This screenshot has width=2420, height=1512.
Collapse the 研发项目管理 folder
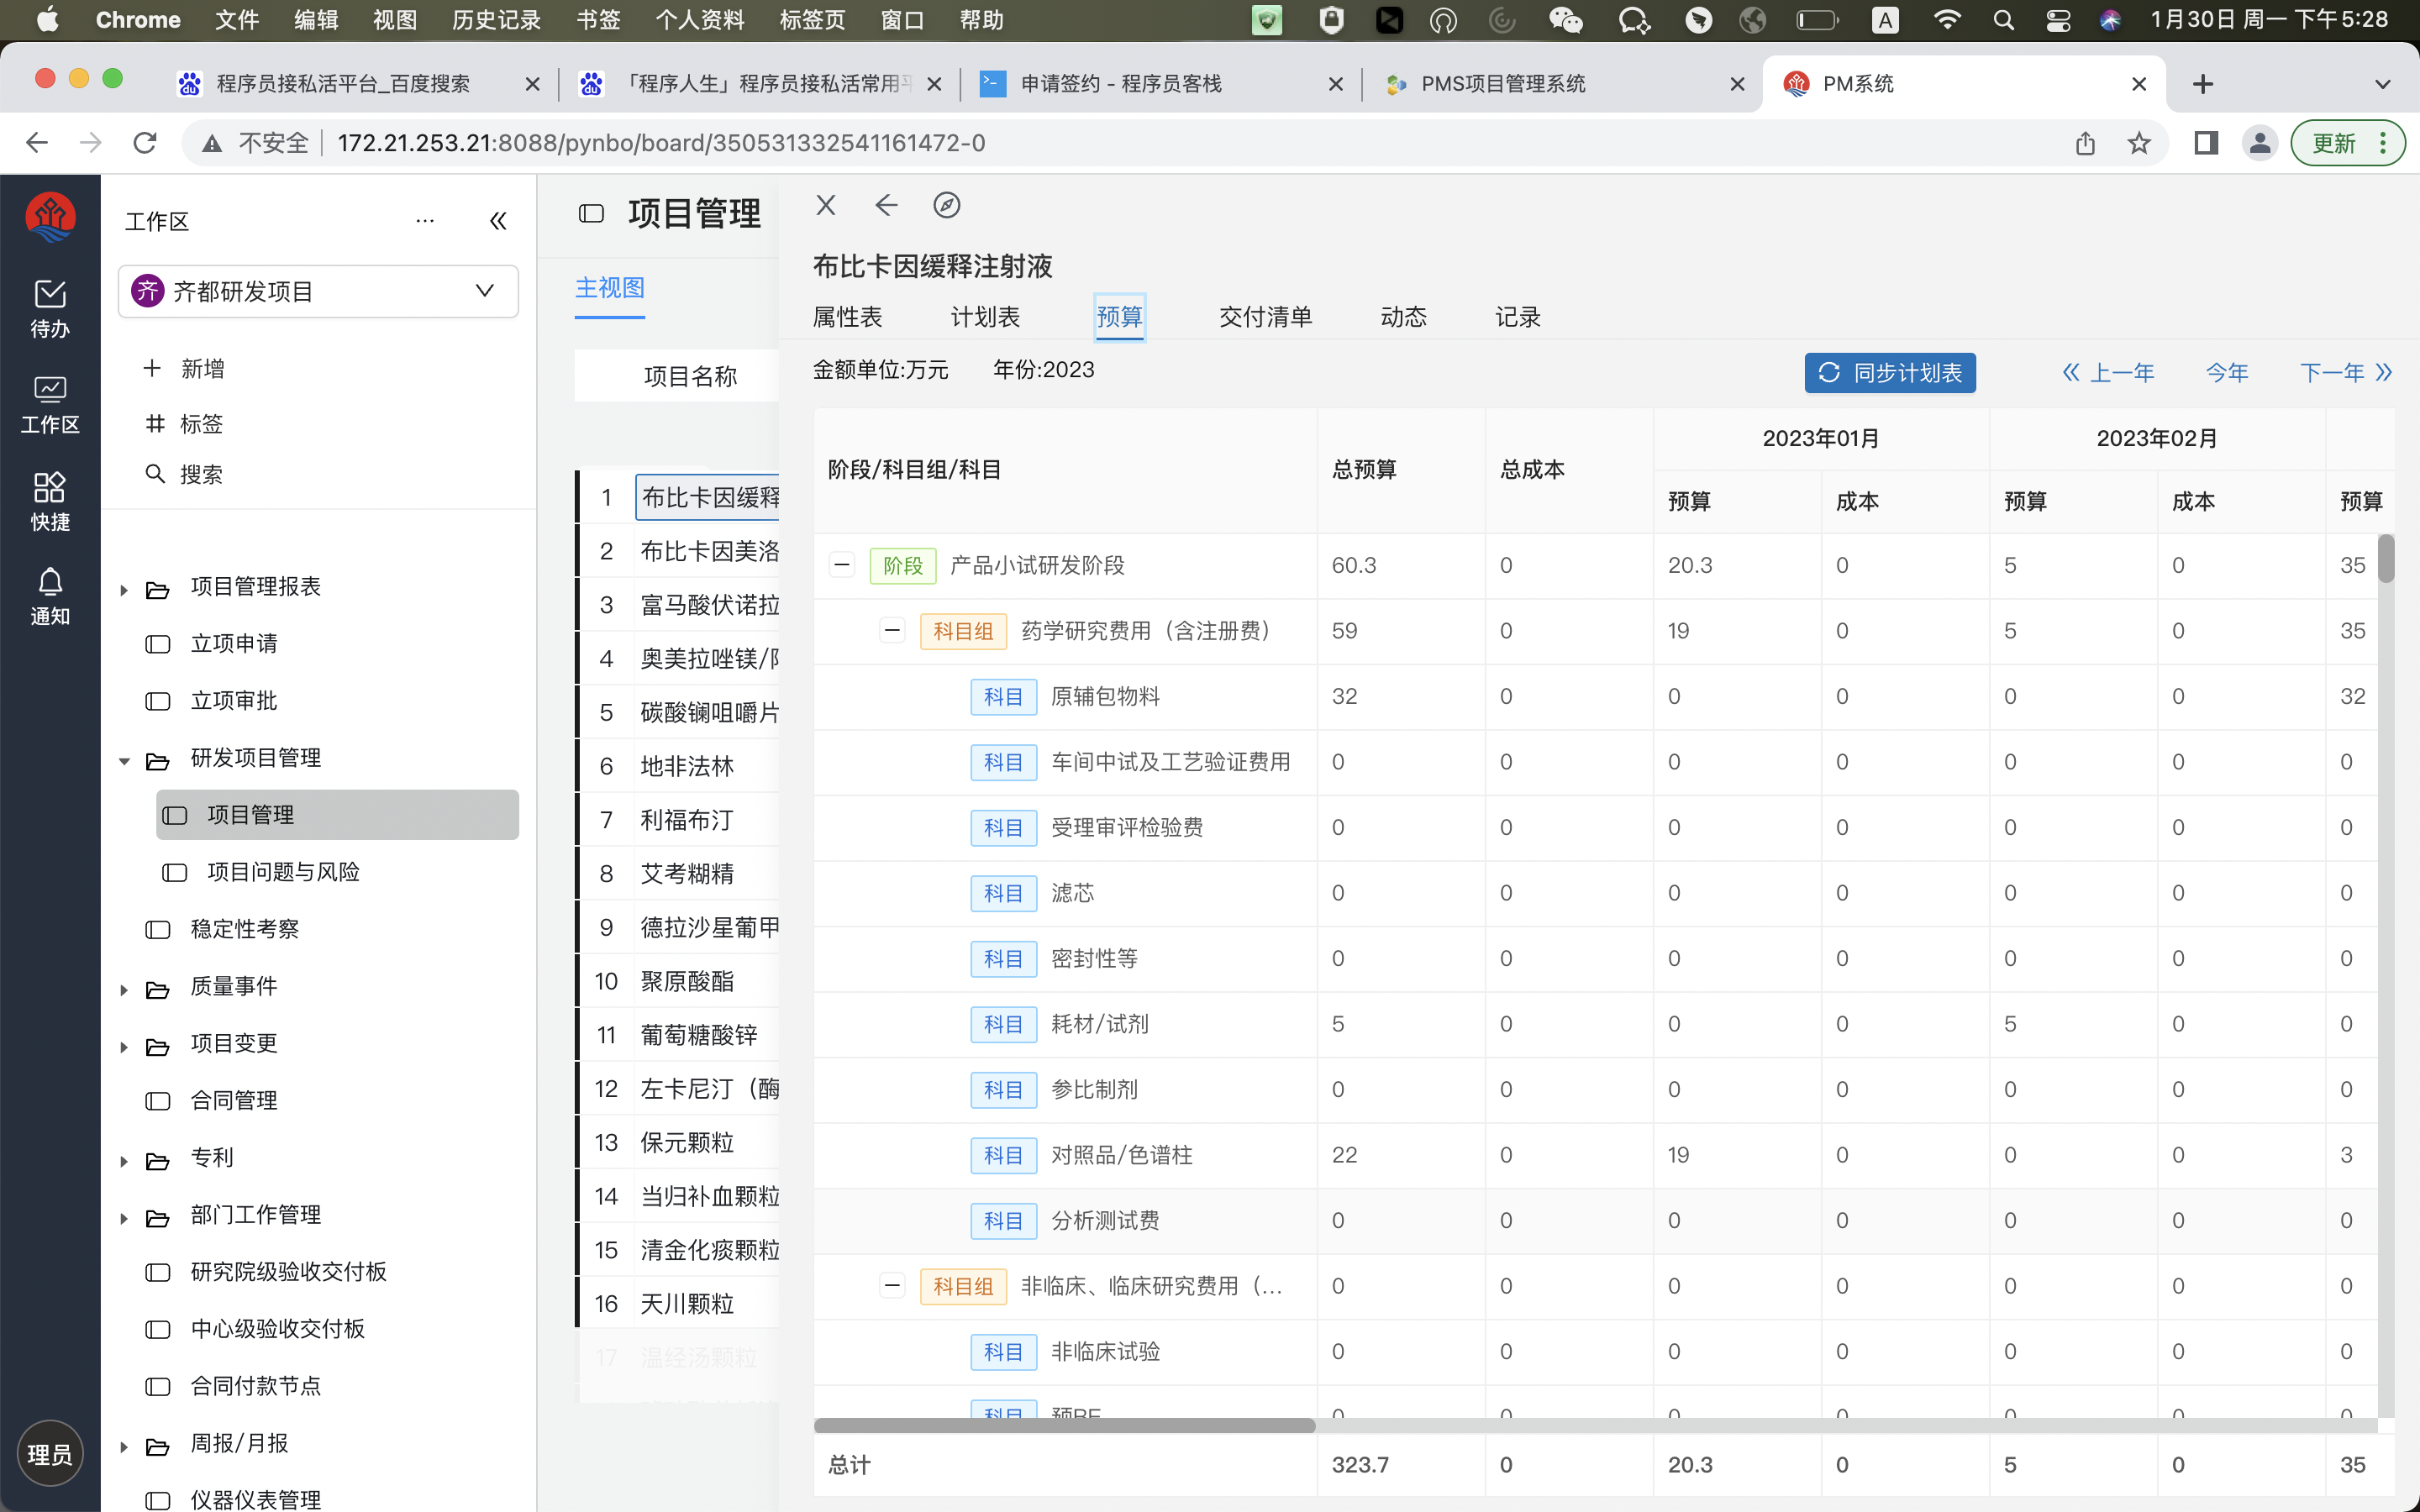pyautogui.click(x=124, y=761)
